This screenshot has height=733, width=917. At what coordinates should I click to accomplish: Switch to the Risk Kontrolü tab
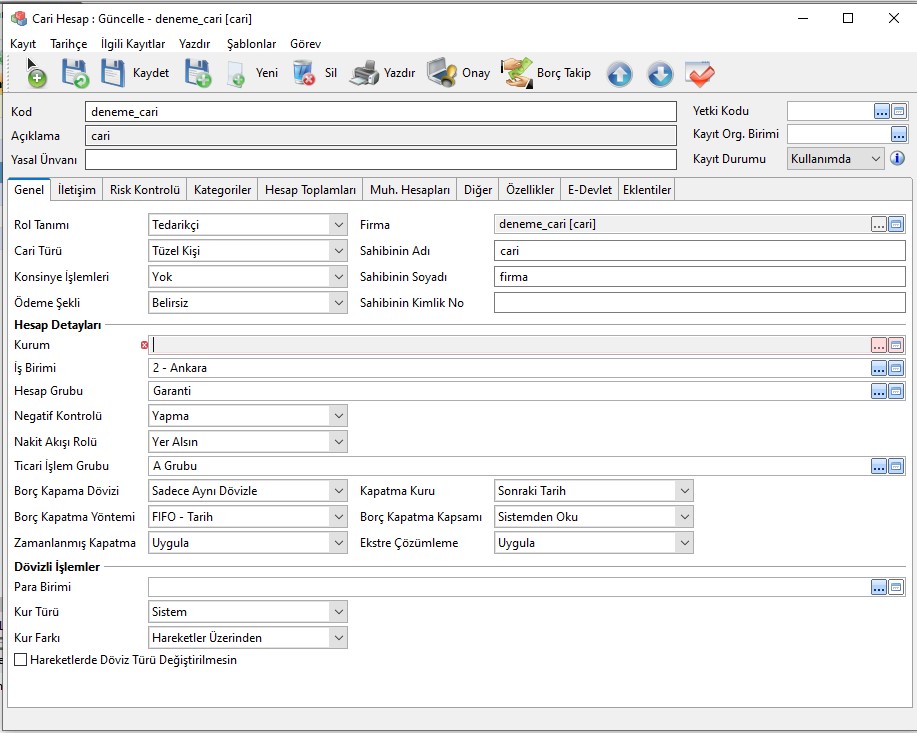tap(145, 190)
